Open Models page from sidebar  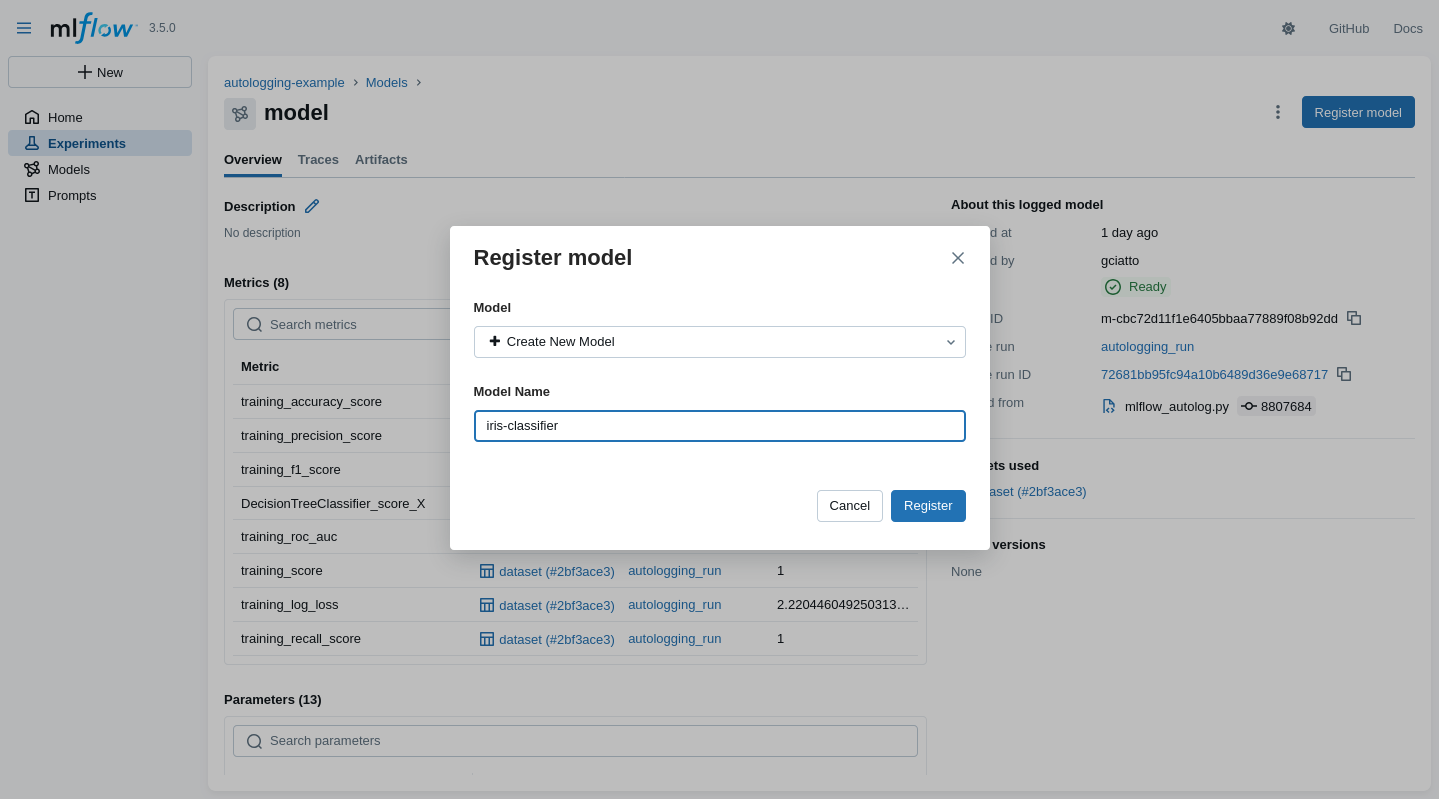coord(68,169)
